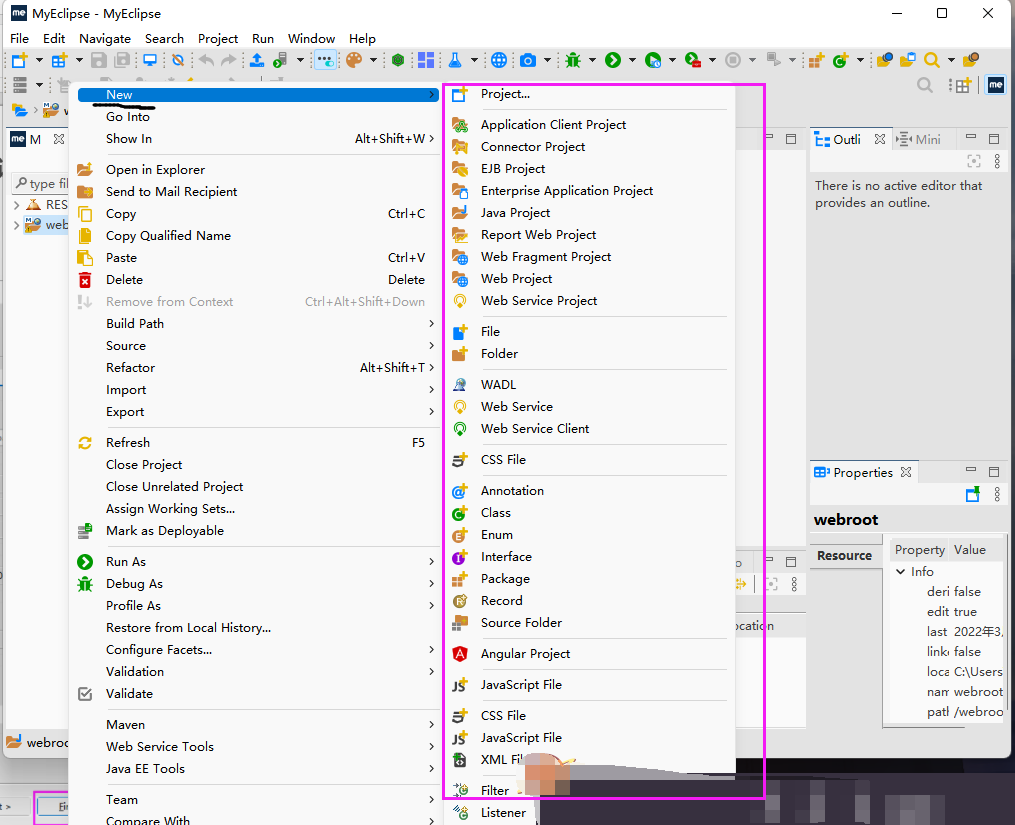Open the Help menu
The image size is (1015, 825).
pos(362,39)
